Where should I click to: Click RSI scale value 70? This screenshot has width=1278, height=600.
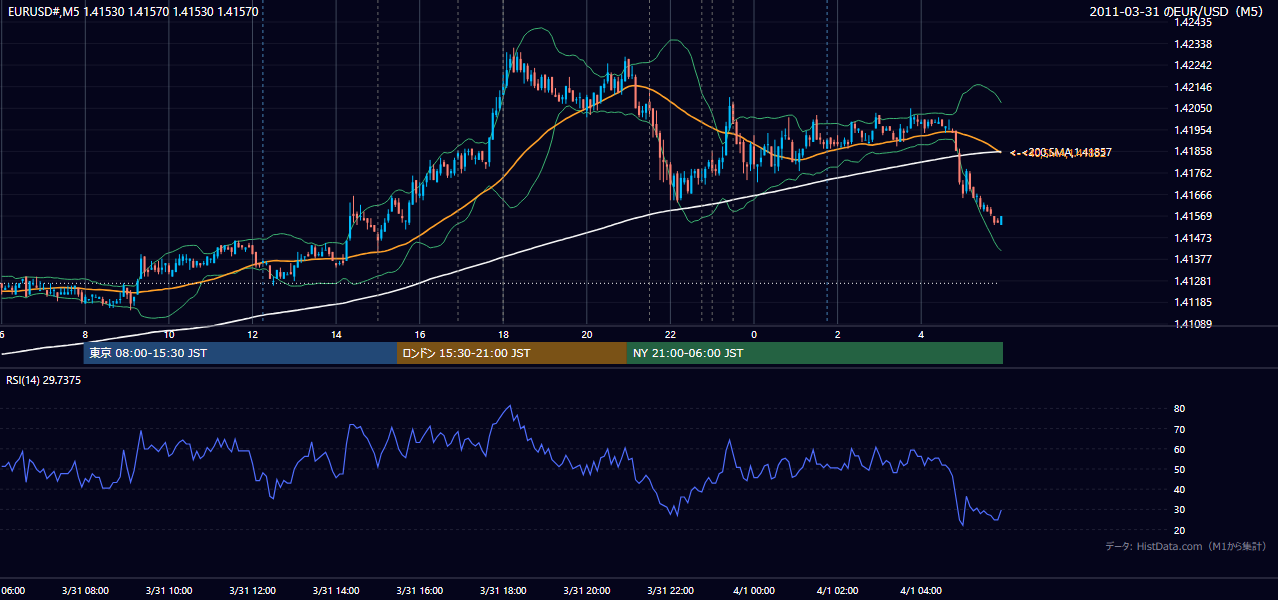1180,429
